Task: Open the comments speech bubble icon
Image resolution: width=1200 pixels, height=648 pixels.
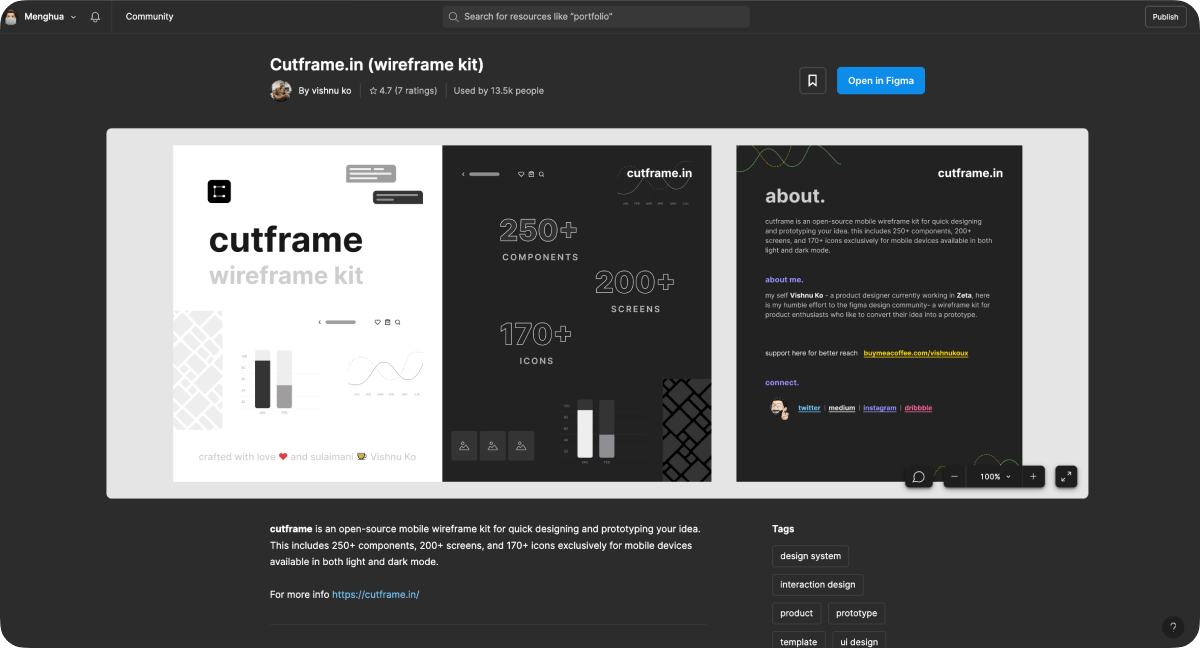Action: [x=919, y=477]
